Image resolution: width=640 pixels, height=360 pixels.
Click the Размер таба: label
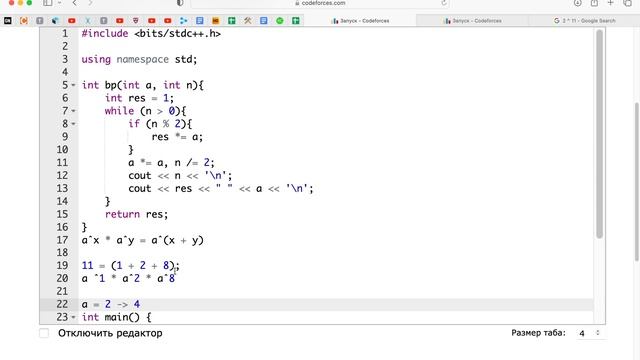coord(538,333)
